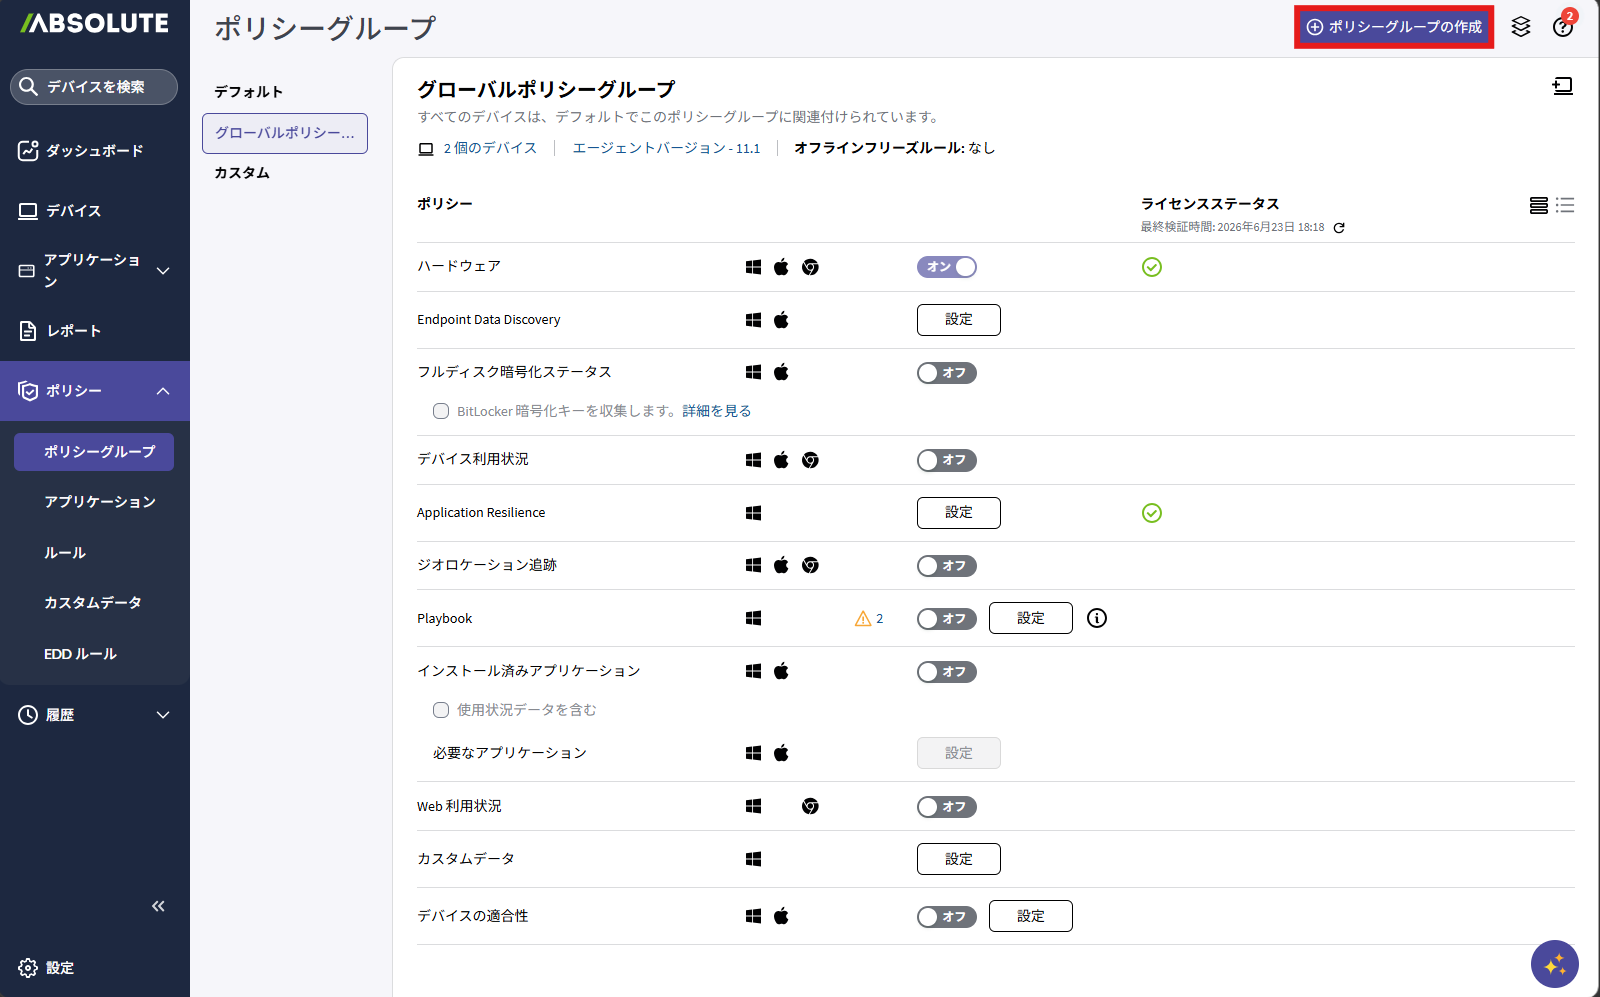The width and height of the screenshot is (1600, 997).
Task: Click Windows icon in Hardware row
Action: 754,267
